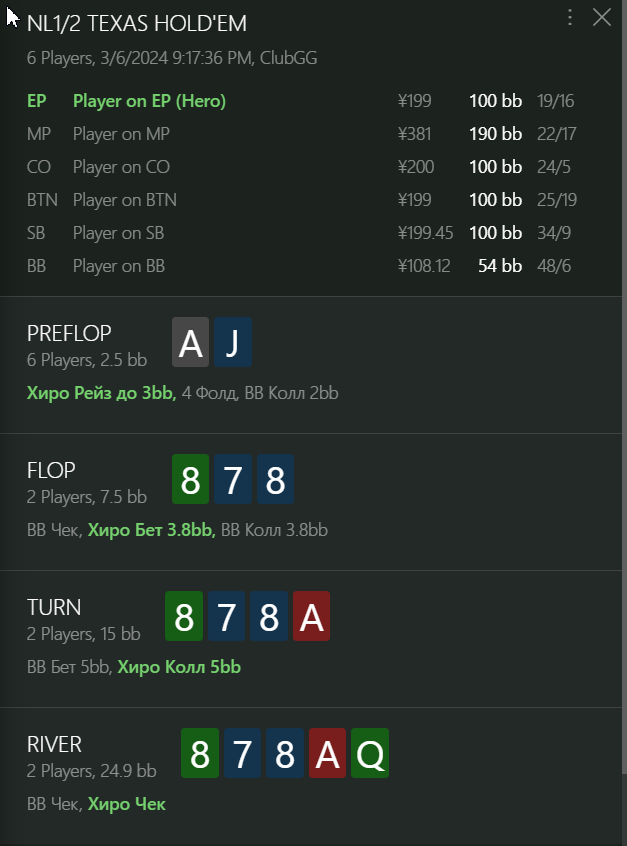Click the red Ace card on the turn
627x846 pixels.
311,616
